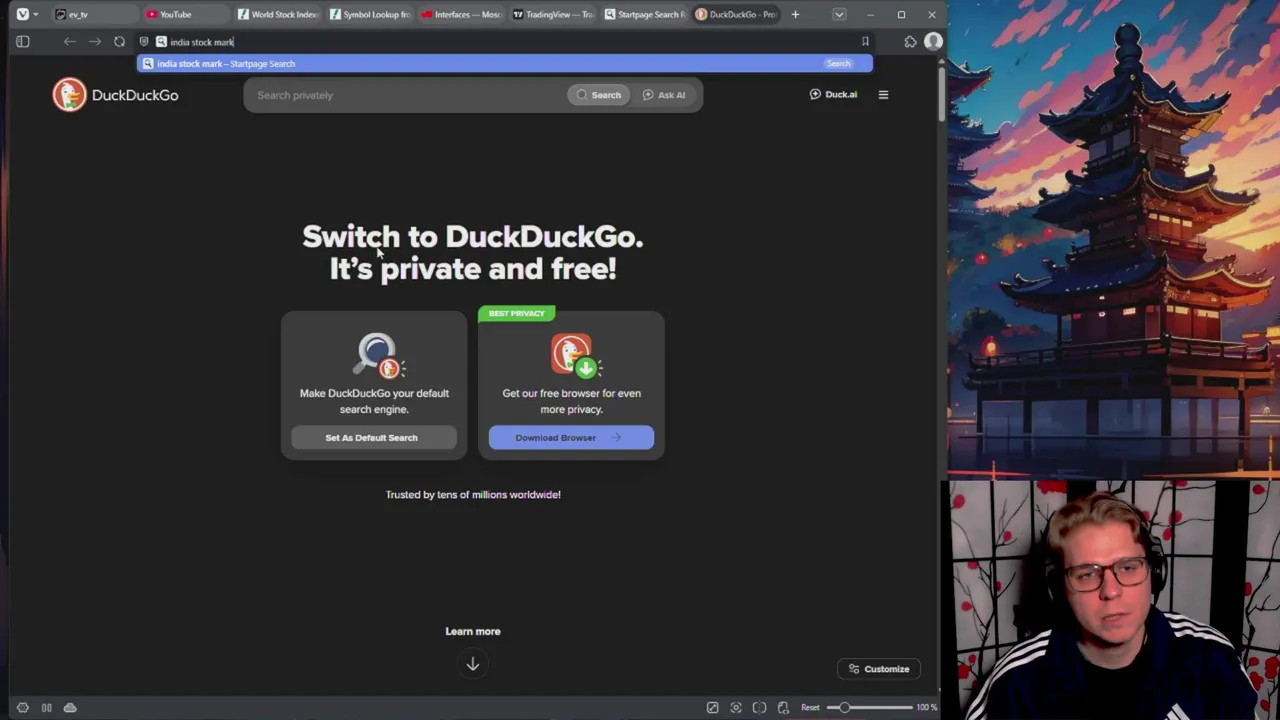1280x720 pixels.
Task: Open settings gear in status bar
Action: click(23, 708)
